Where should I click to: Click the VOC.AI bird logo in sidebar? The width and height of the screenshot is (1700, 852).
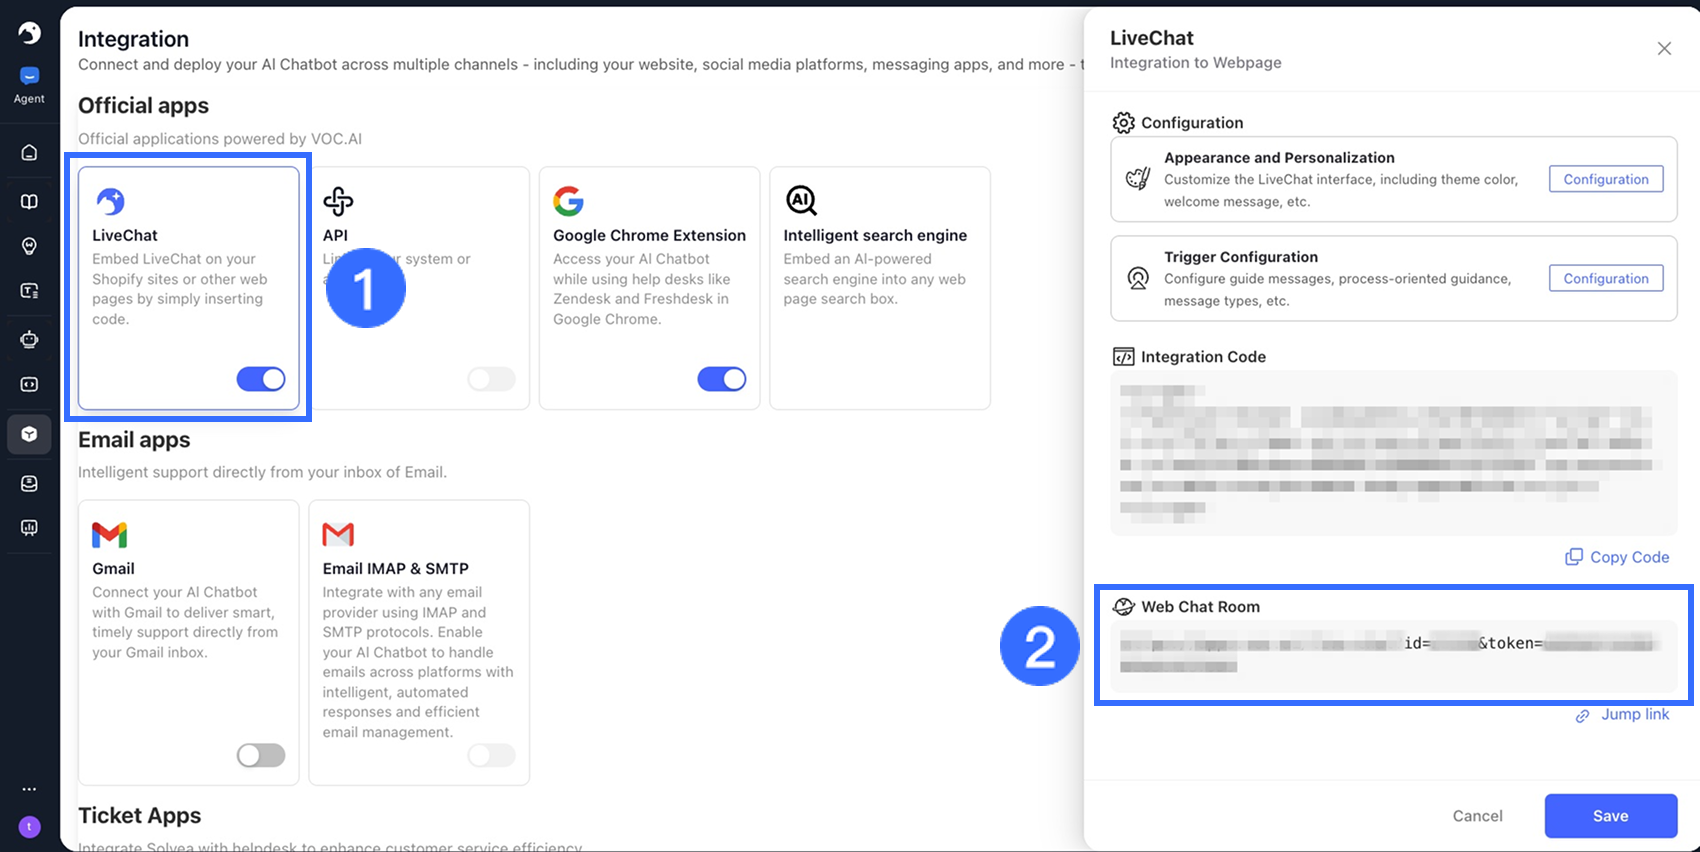29,33
